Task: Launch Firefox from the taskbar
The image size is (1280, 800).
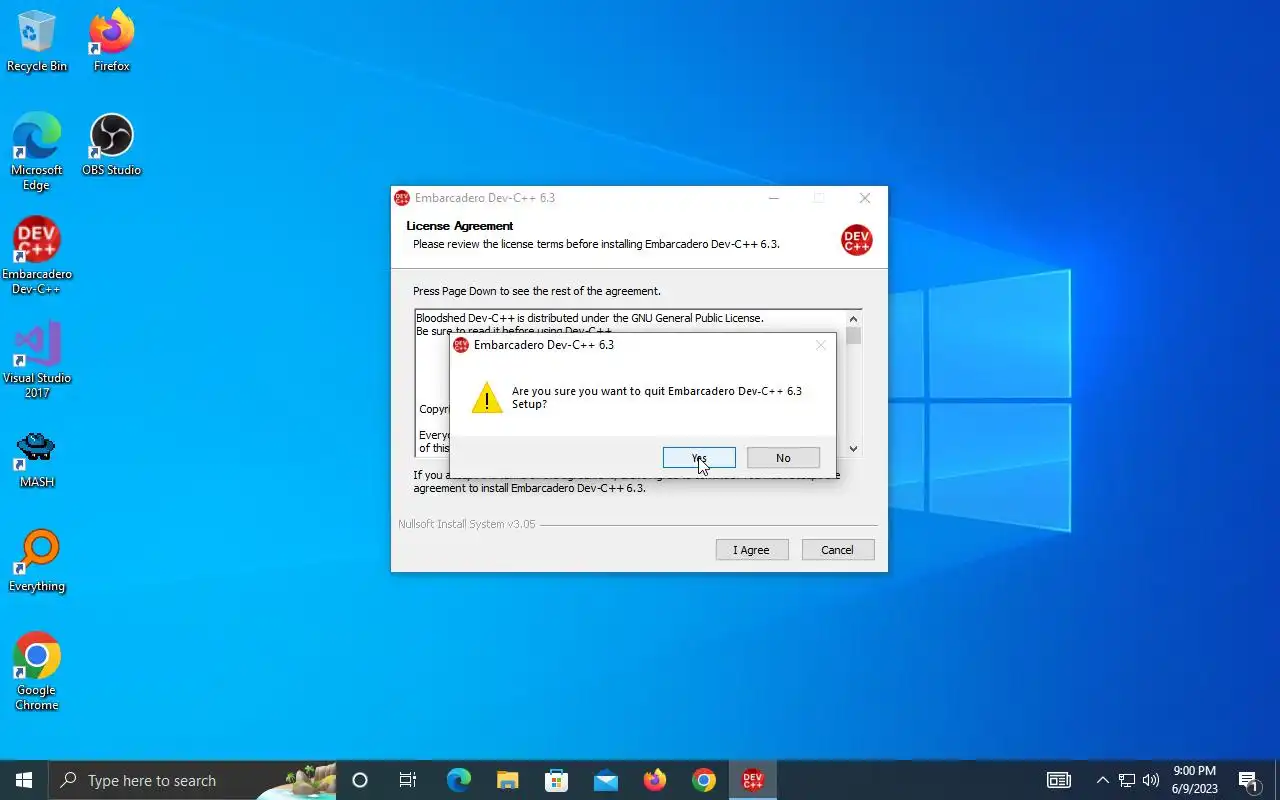Action: [x=655, y=780]
